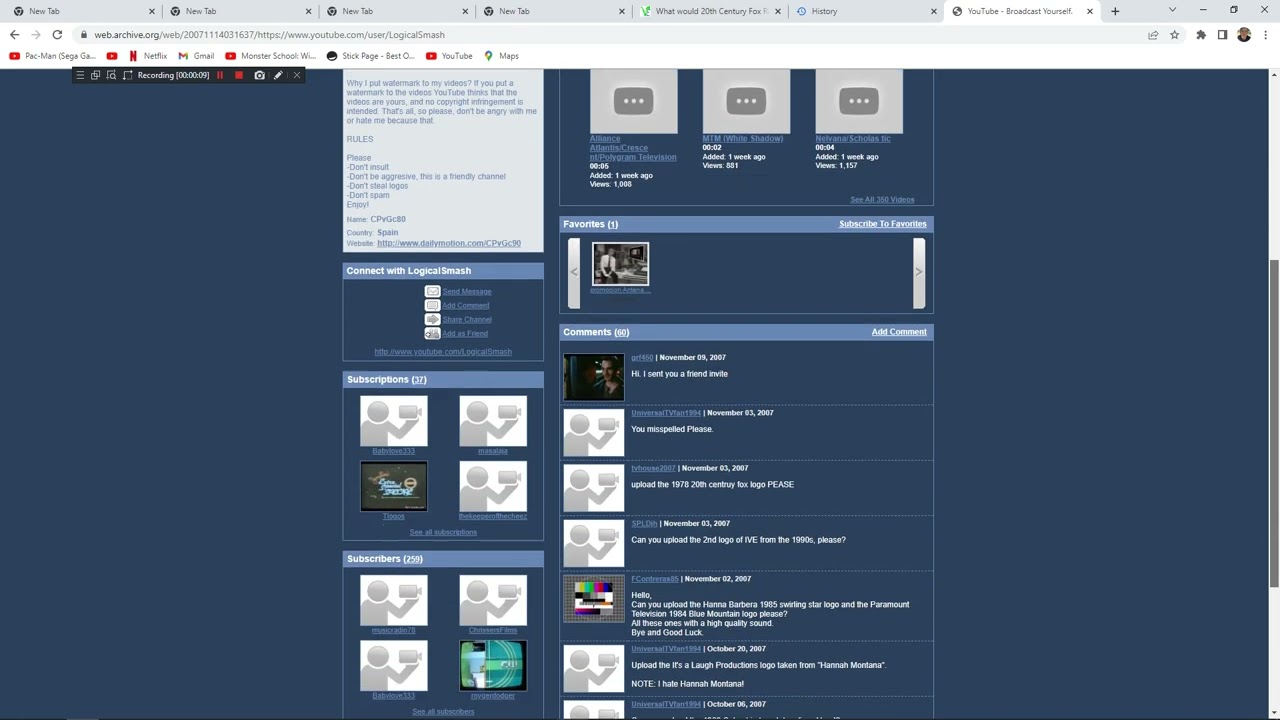Open the favorite video thumbnail
This screenshot has height=720, width=1280.
point(620,264)
